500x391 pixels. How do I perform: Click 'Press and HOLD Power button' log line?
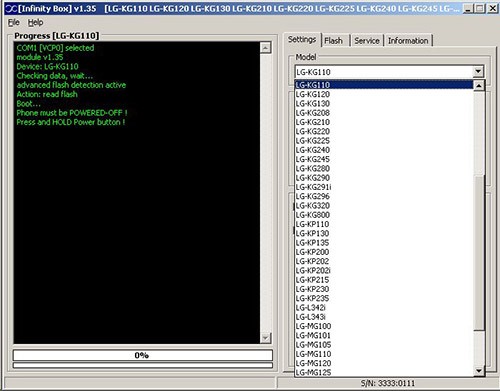click(x=71, y=122)
